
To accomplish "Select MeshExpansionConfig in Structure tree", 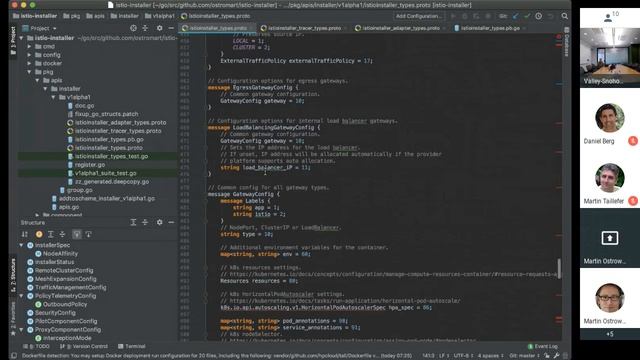I will pyautogui.click(x=62, y=279).
